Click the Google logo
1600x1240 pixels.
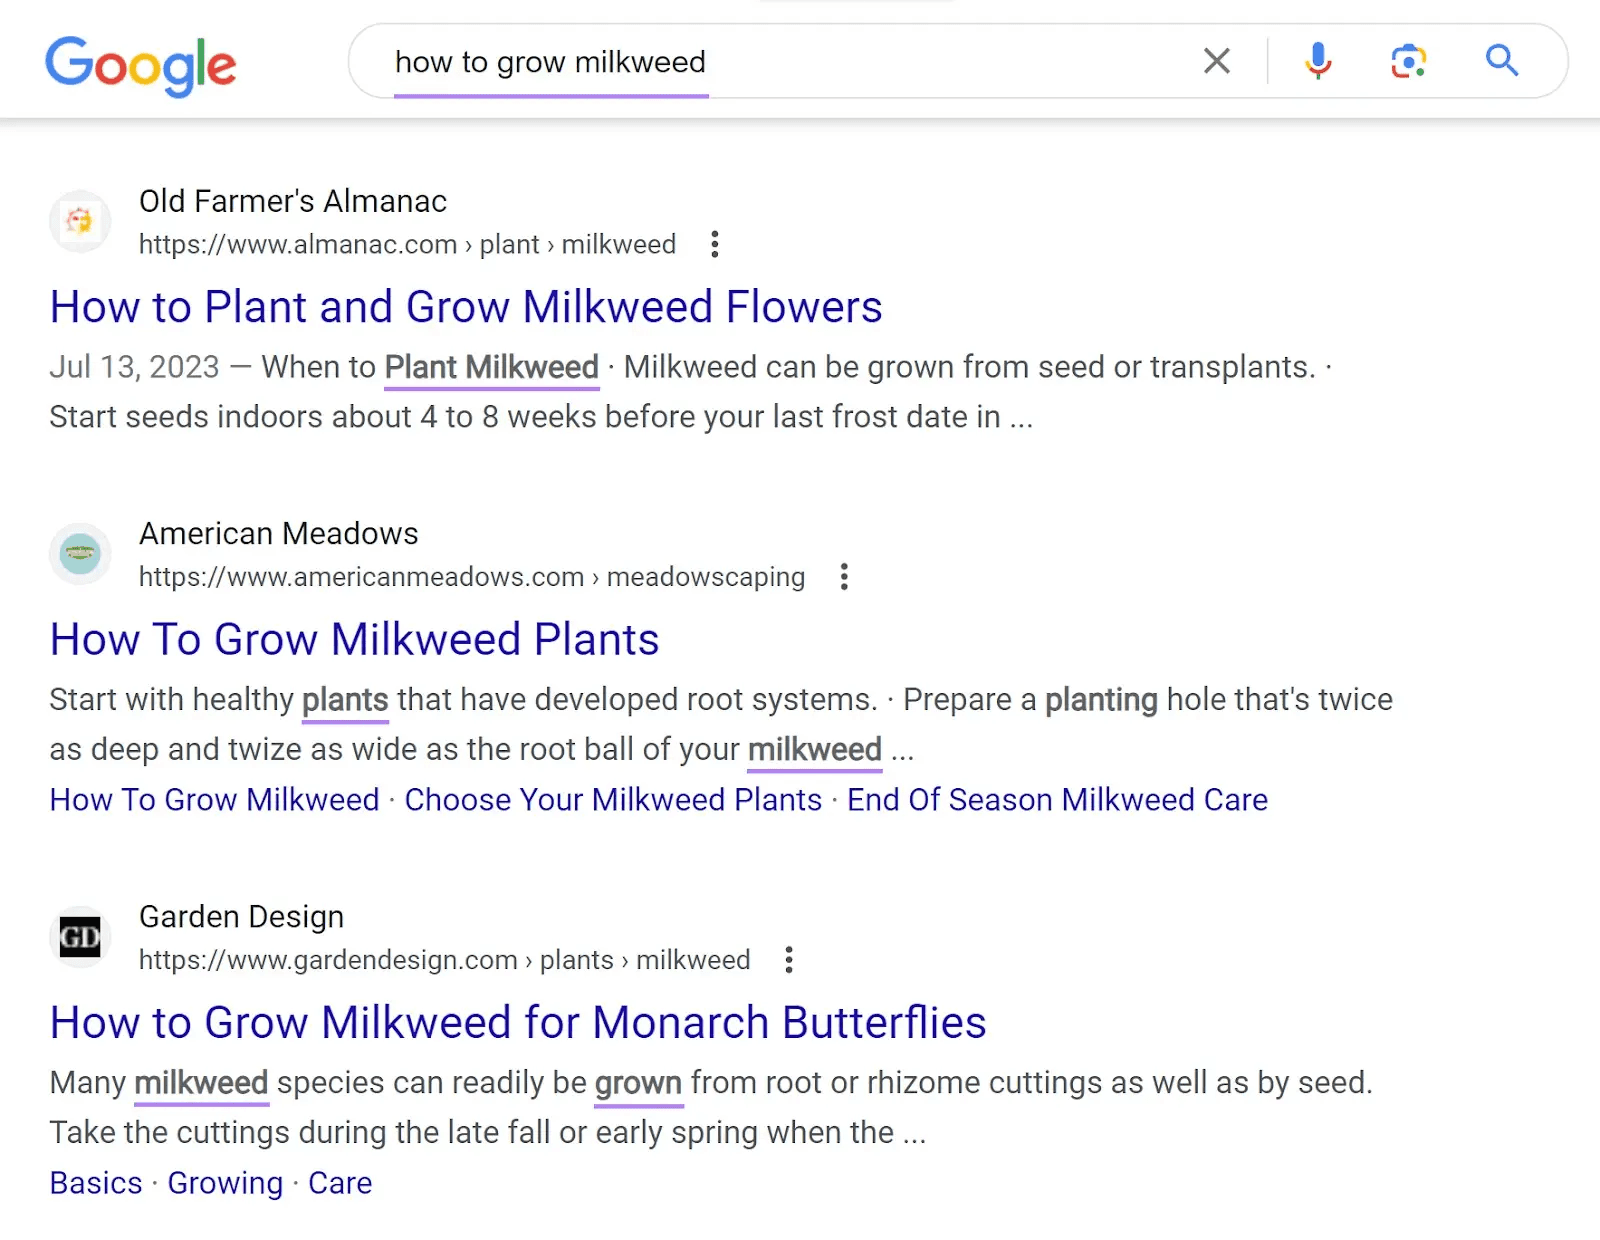point(141,65)
